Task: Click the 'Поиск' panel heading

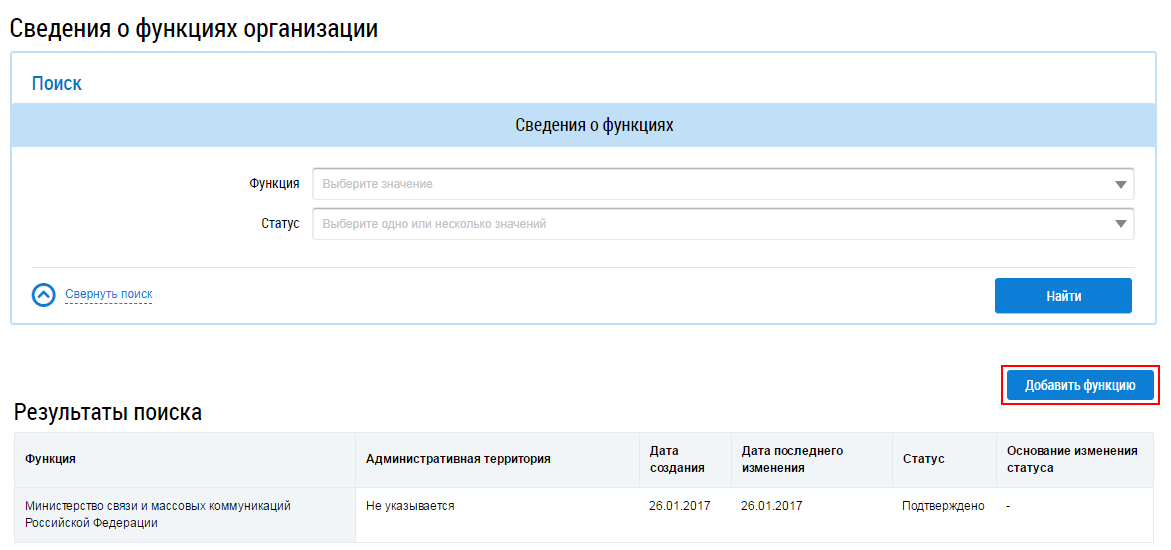Action: click(x=57, y=83)
